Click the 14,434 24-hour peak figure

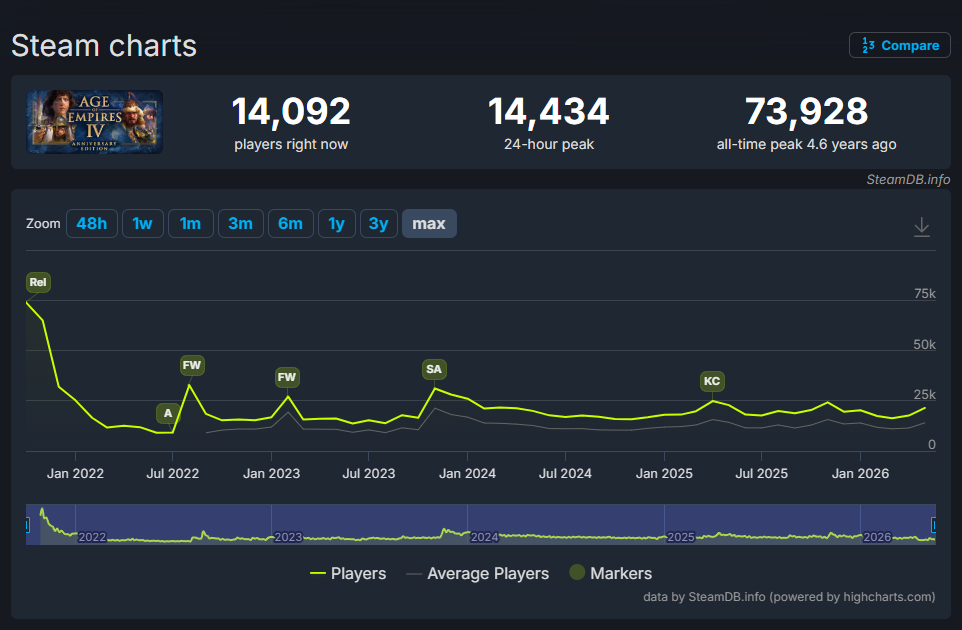[548, 112]
